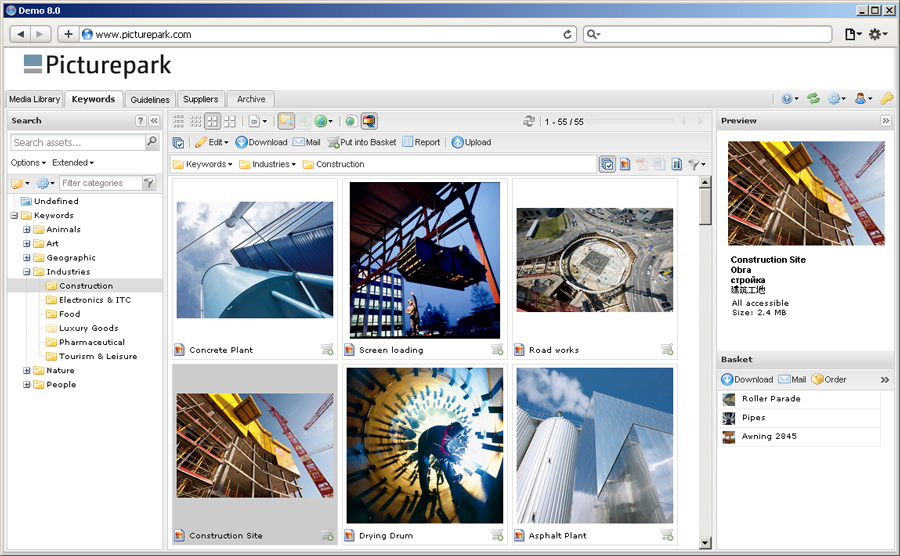Click Download in the asset toolbar
The image size is (900, 556).
pyautogui.click(x=261, y=142)
